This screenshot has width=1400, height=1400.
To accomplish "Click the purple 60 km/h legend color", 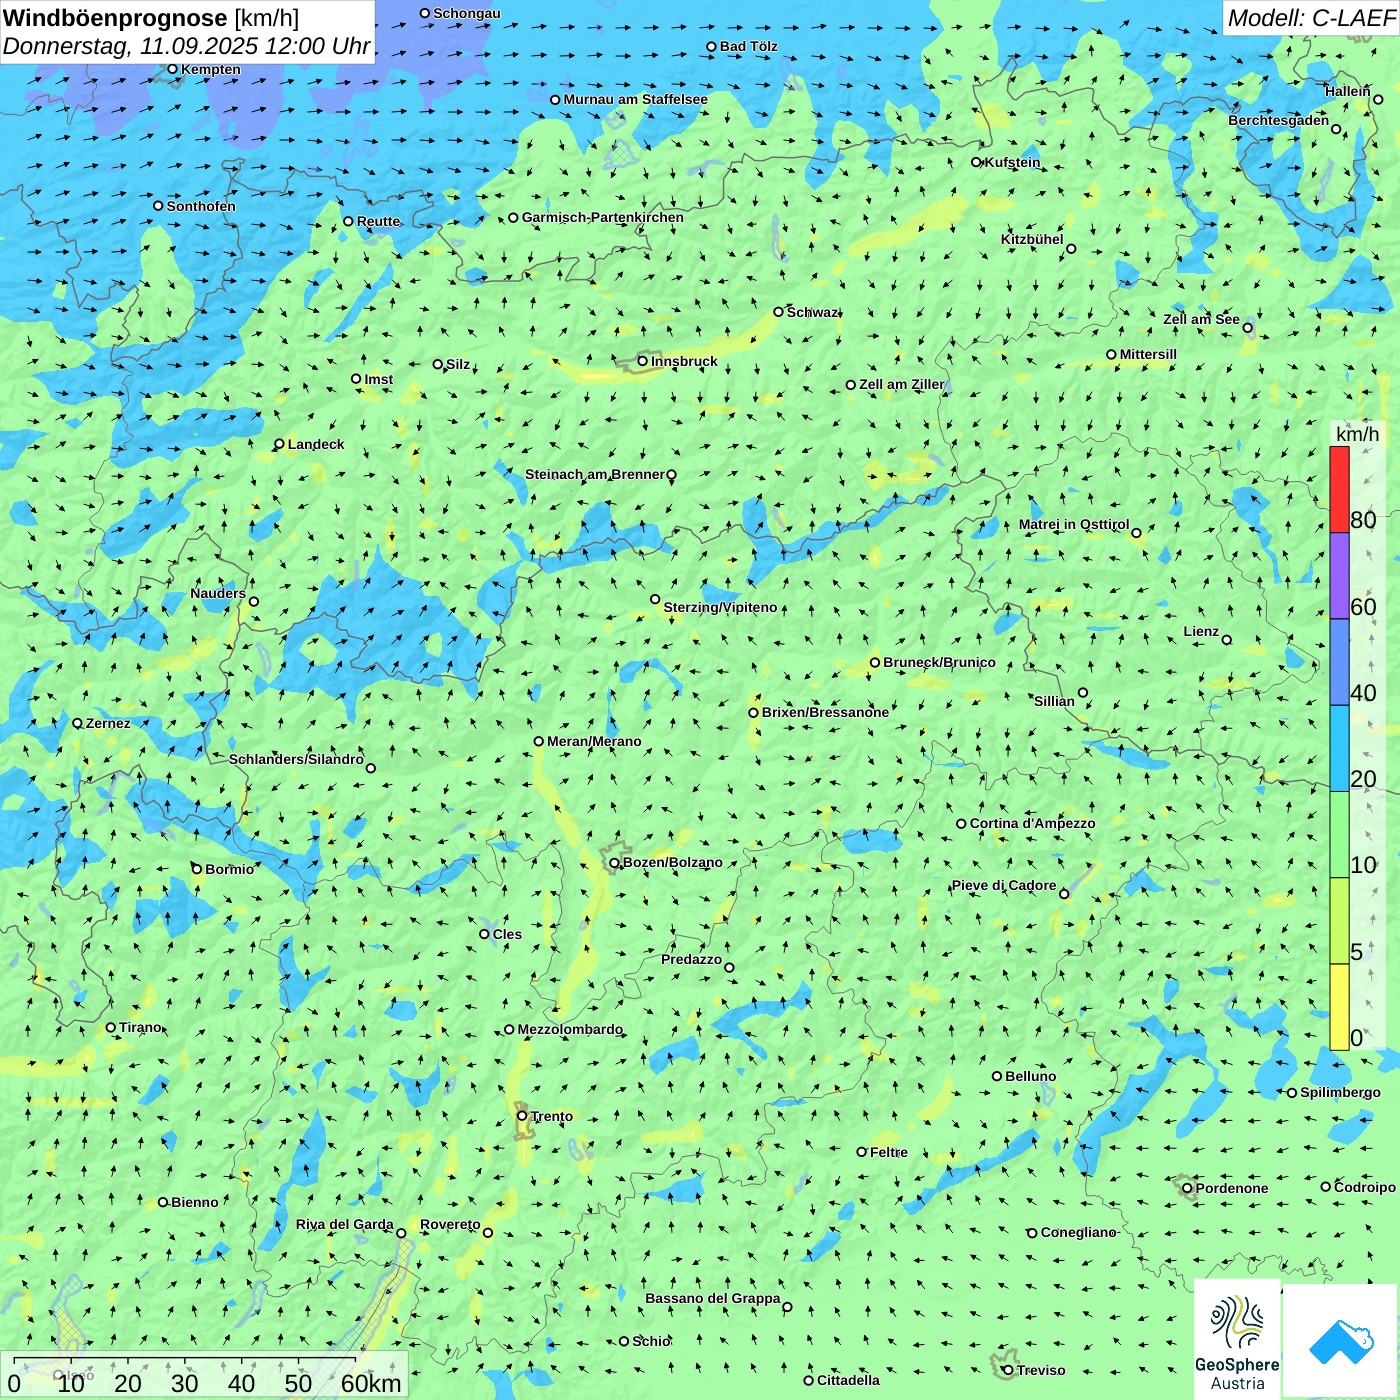I will pos(1339,576).
